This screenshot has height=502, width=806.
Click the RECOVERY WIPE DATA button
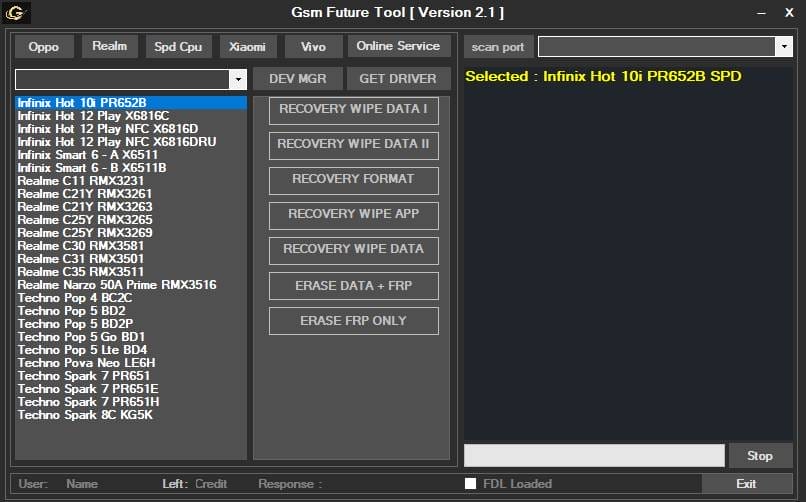(x=354, y=250)
